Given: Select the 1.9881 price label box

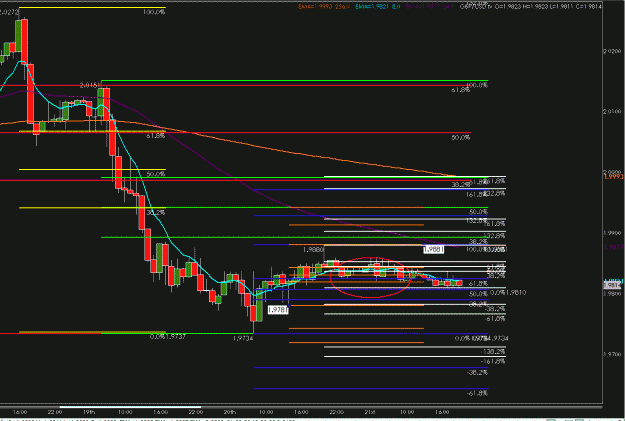Looking at the screenshot, I should click(433, 250).
